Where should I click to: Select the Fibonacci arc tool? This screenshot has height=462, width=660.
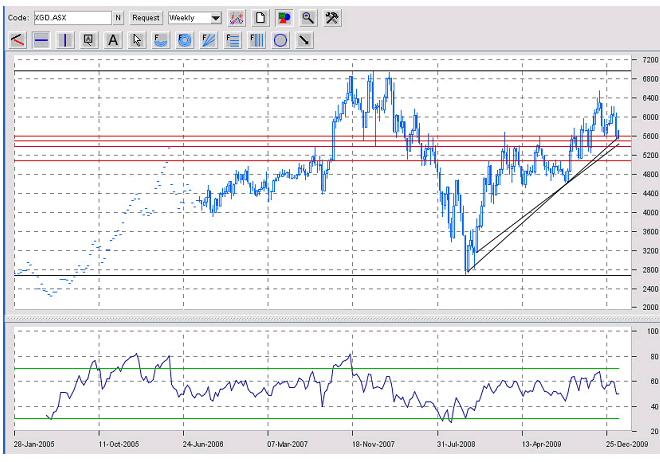tap(161, 40)
